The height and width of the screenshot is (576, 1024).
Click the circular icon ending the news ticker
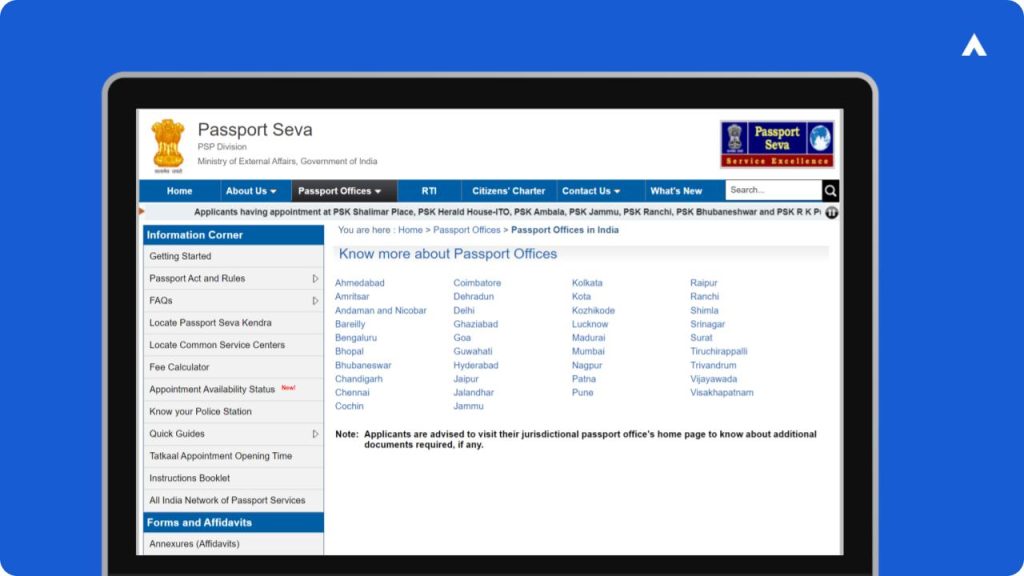[x=831, y=212]
